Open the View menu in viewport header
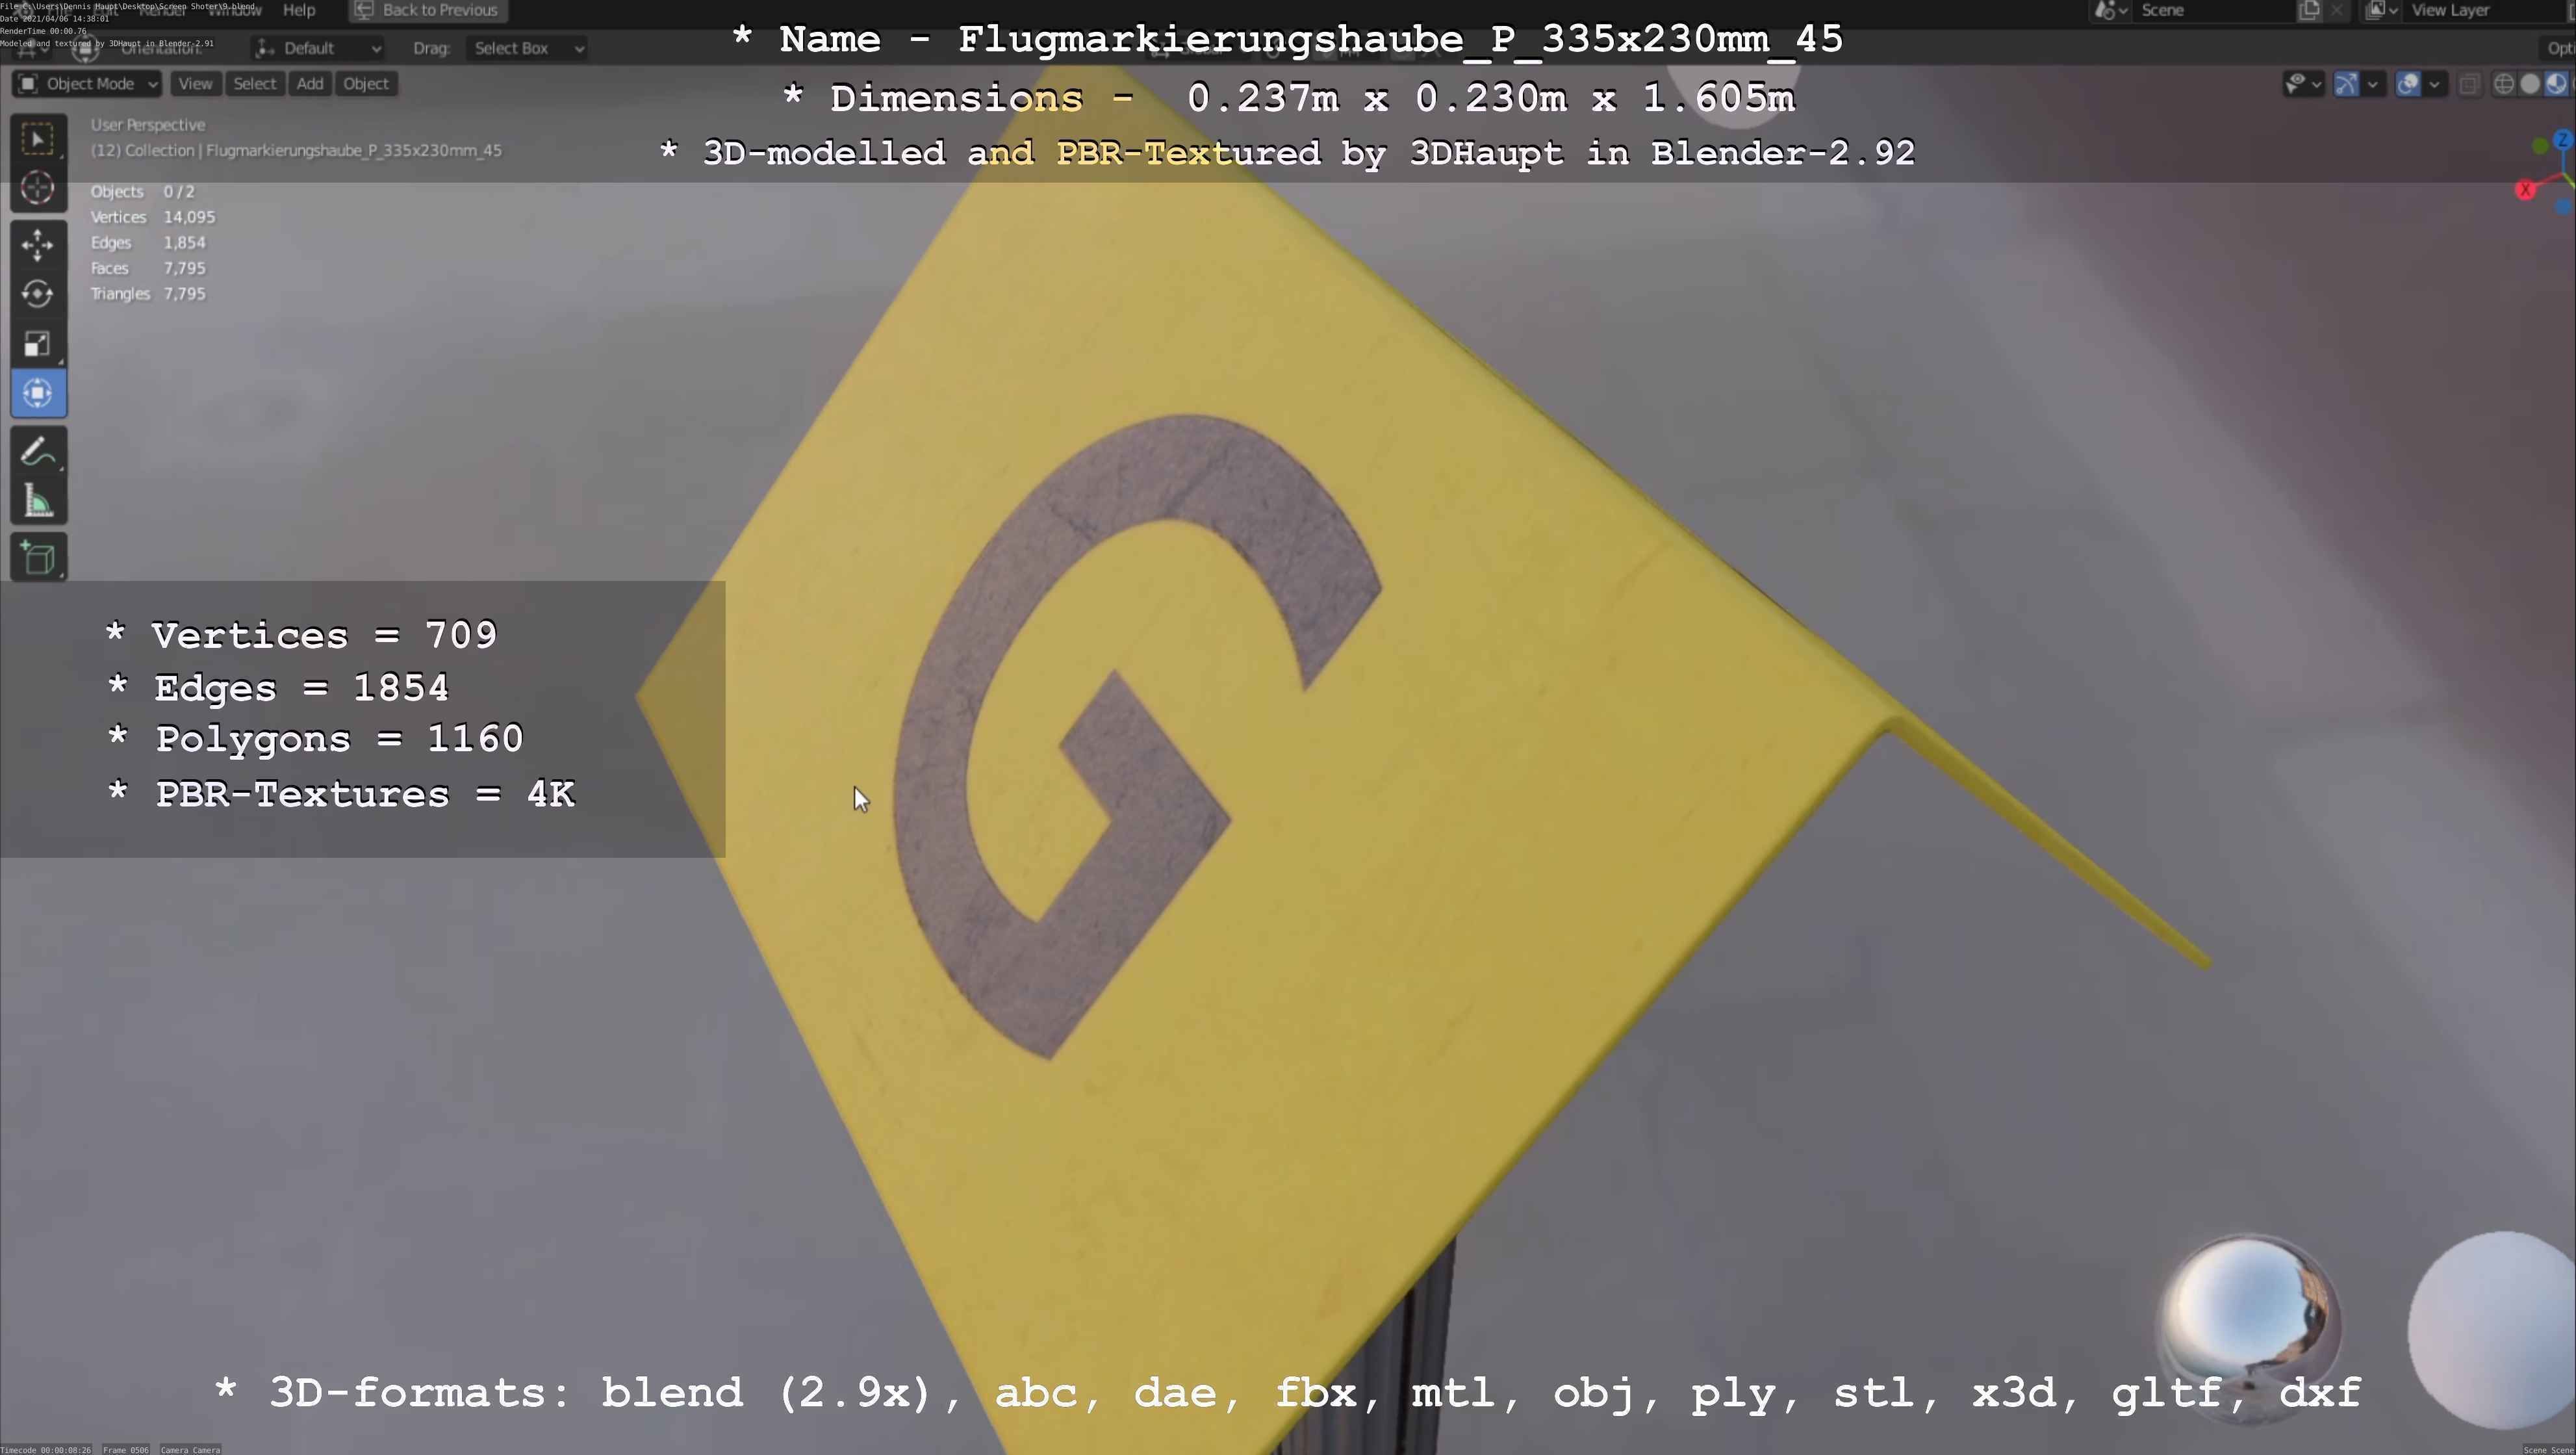2576x1455 pixels. [x=195, y=84]
